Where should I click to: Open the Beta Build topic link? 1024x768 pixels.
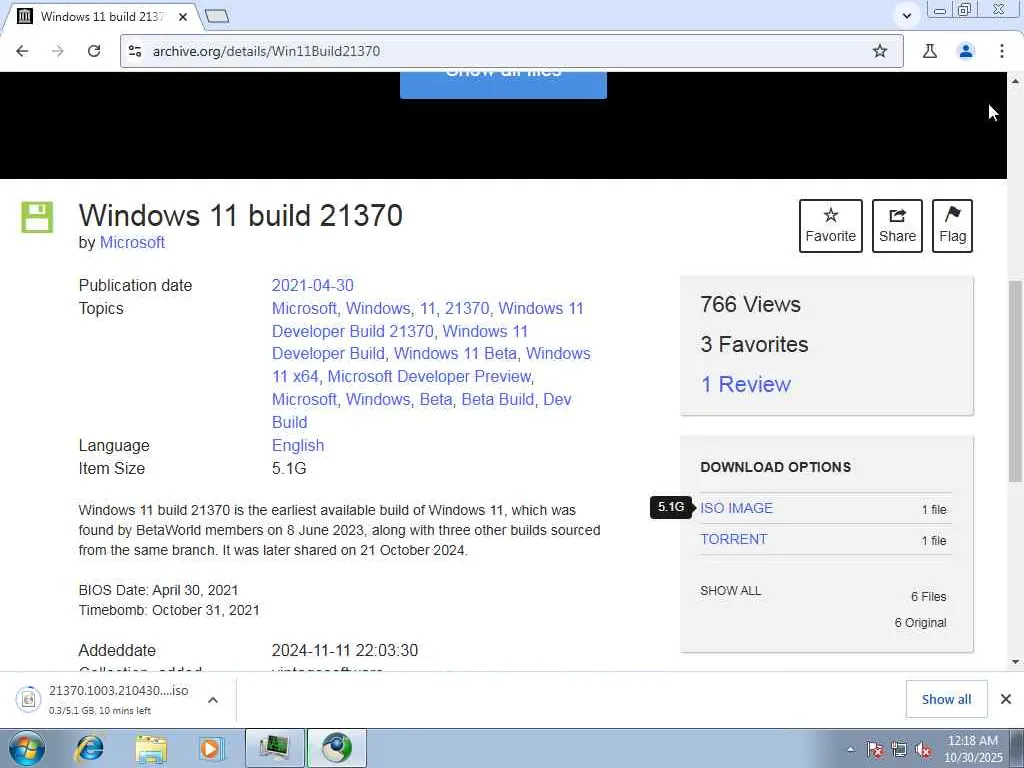click(498, 400)
